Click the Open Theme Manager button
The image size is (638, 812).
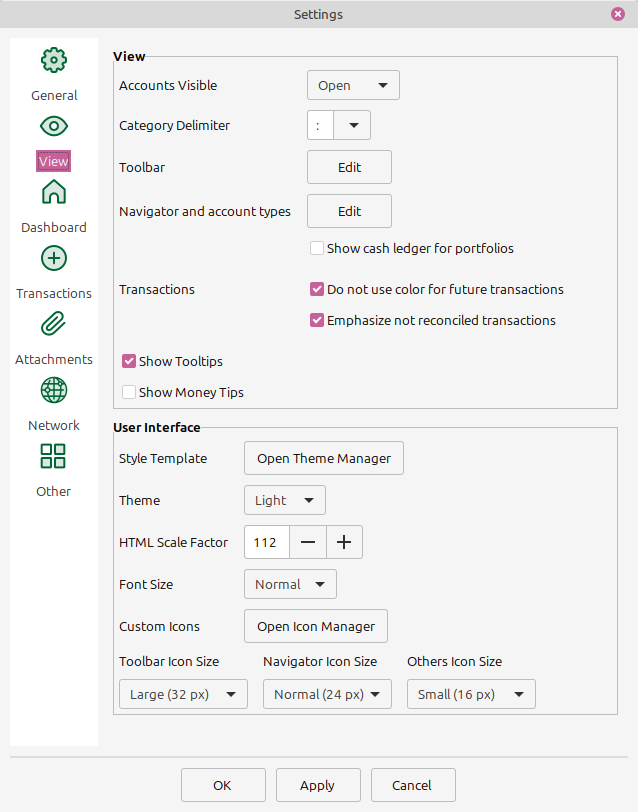click(323, 458)
